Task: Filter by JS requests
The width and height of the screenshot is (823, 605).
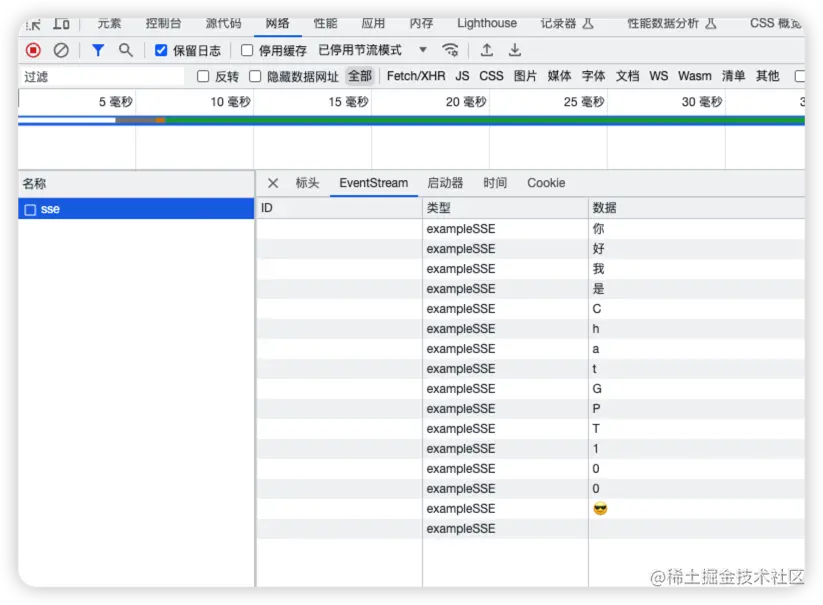Action: [462, 77]
